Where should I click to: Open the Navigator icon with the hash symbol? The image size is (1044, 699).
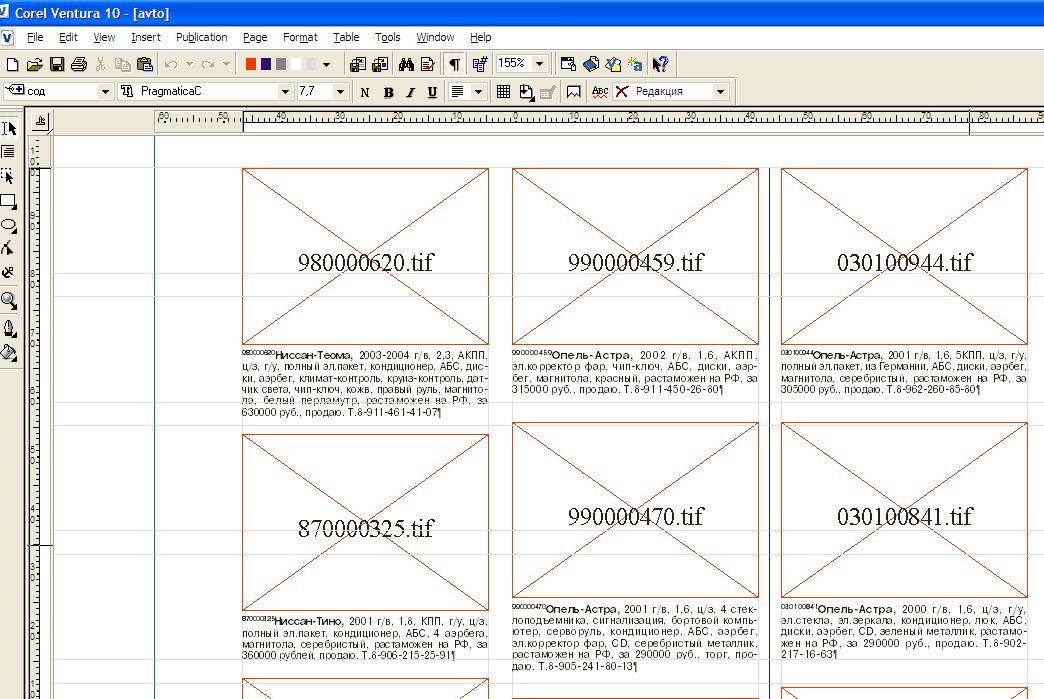pyautogui.click(x=479, y=65)
